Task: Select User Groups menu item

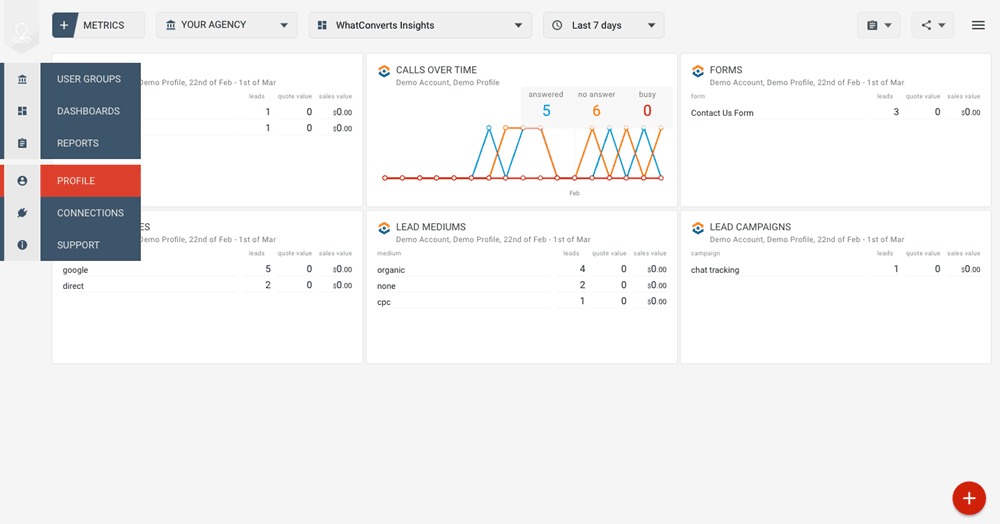Action: point(91,79)
